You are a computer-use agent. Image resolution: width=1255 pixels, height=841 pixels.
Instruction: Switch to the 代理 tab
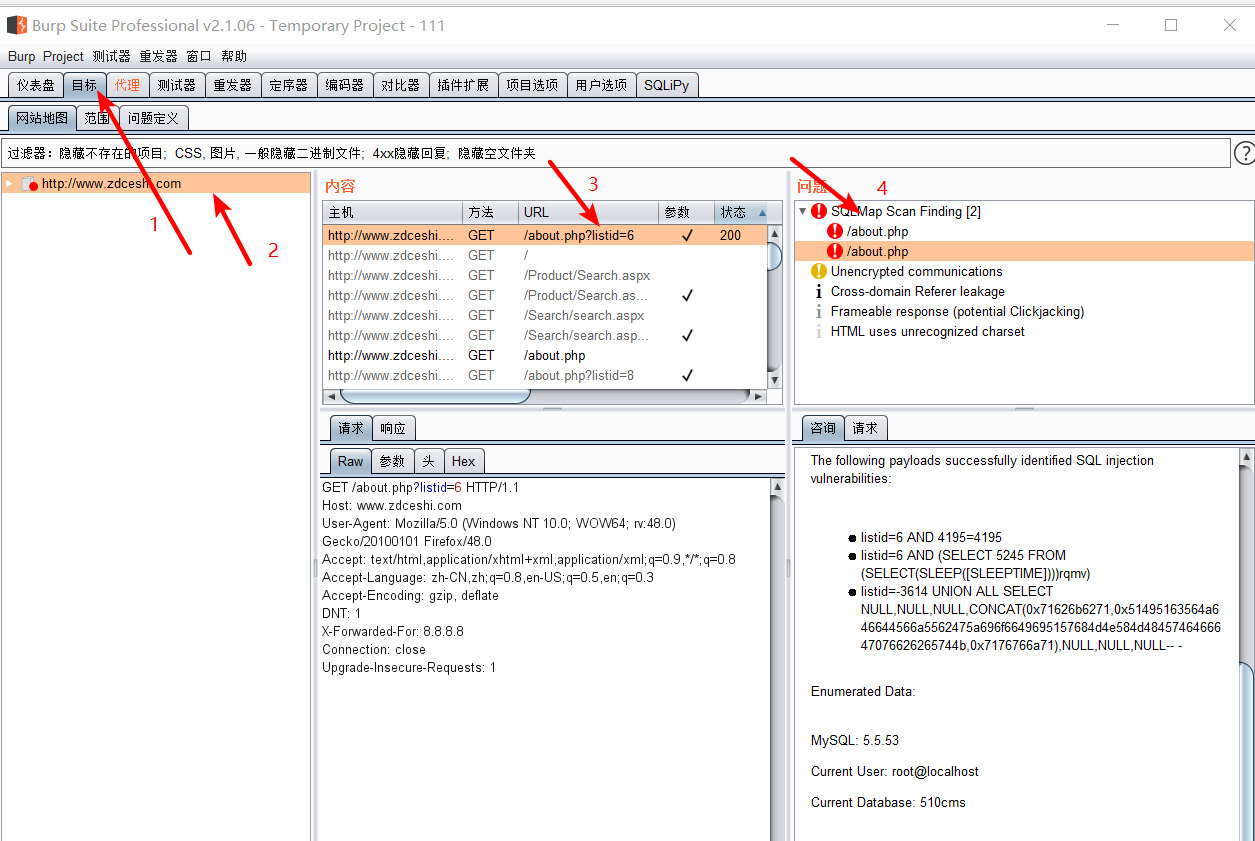pos(127,85)
